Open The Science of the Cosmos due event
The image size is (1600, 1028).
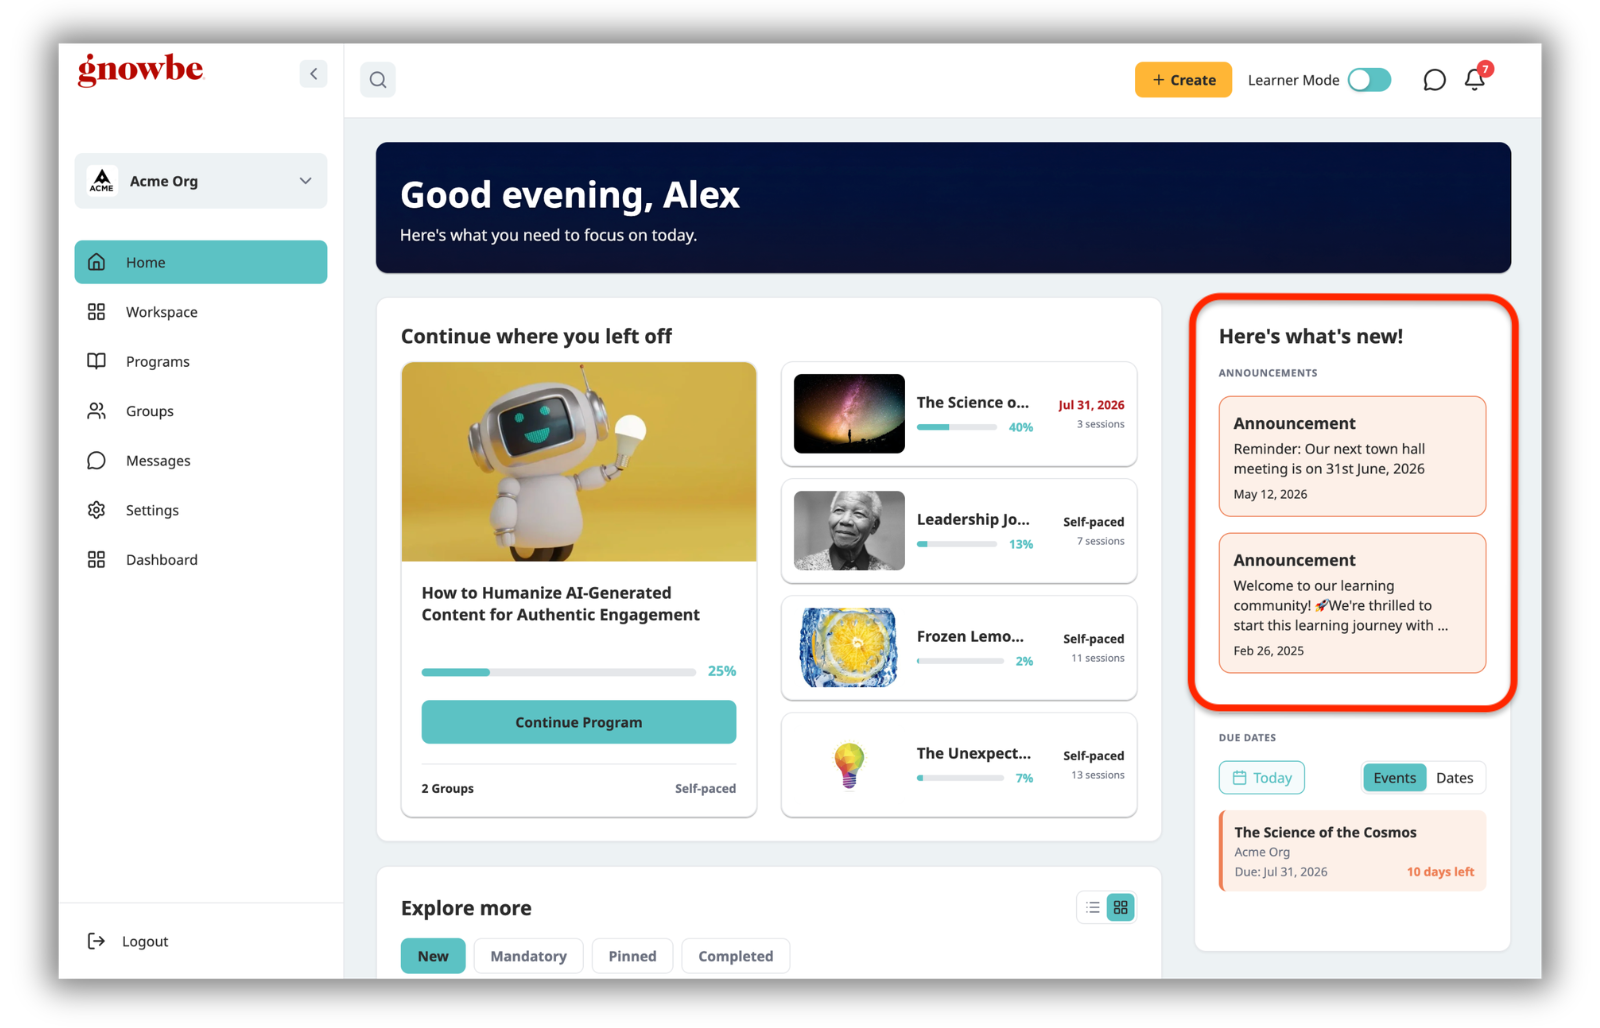1352,850
